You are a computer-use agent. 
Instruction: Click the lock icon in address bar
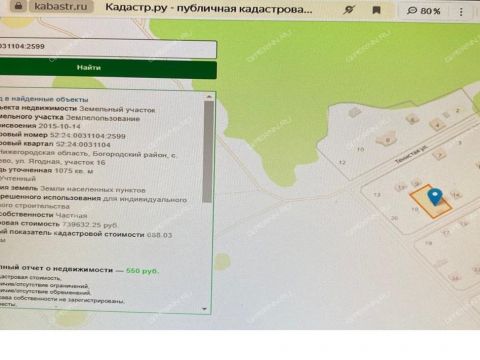pyautogui.click(x=18, y=6)
